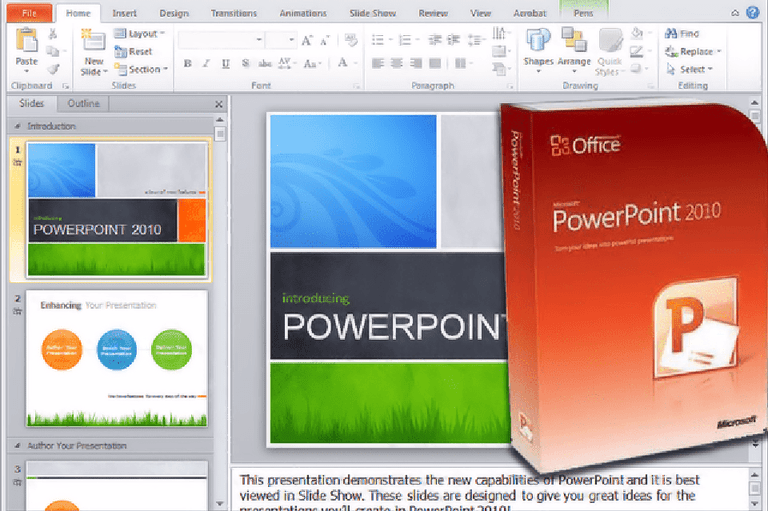This screenshot has height=511, width=768.
Task: Open the font name combo box
Action: point(220,39)
